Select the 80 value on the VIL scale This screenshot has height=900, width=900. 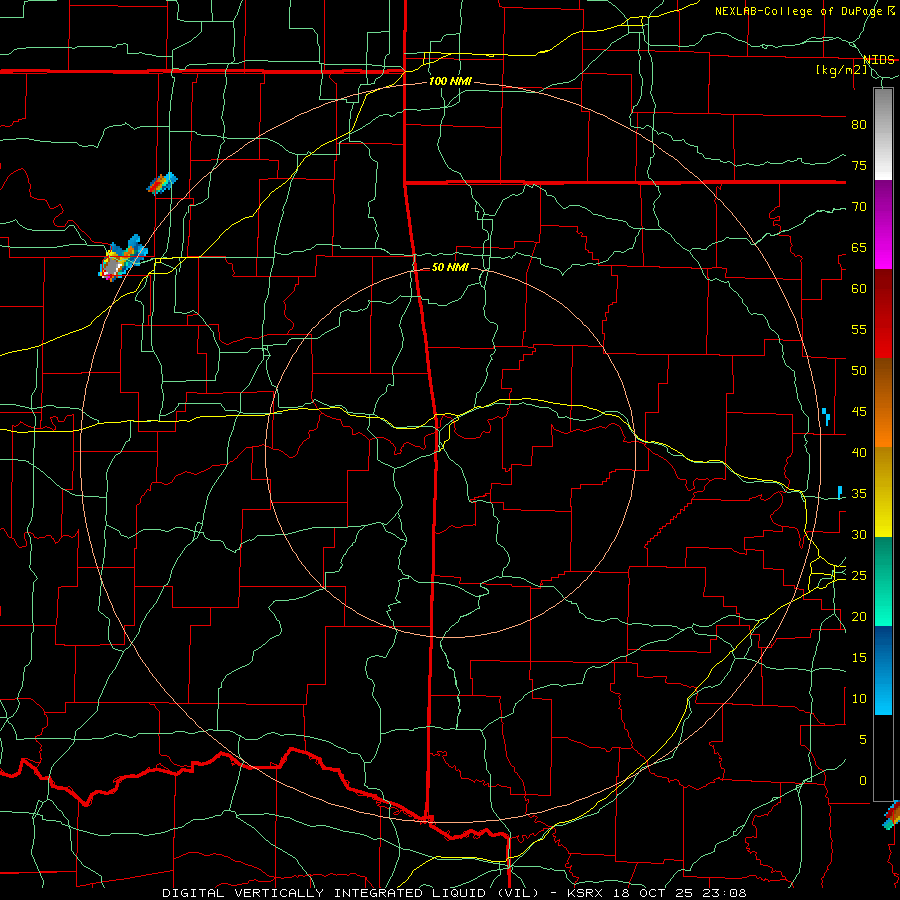[x=859, y=125]
